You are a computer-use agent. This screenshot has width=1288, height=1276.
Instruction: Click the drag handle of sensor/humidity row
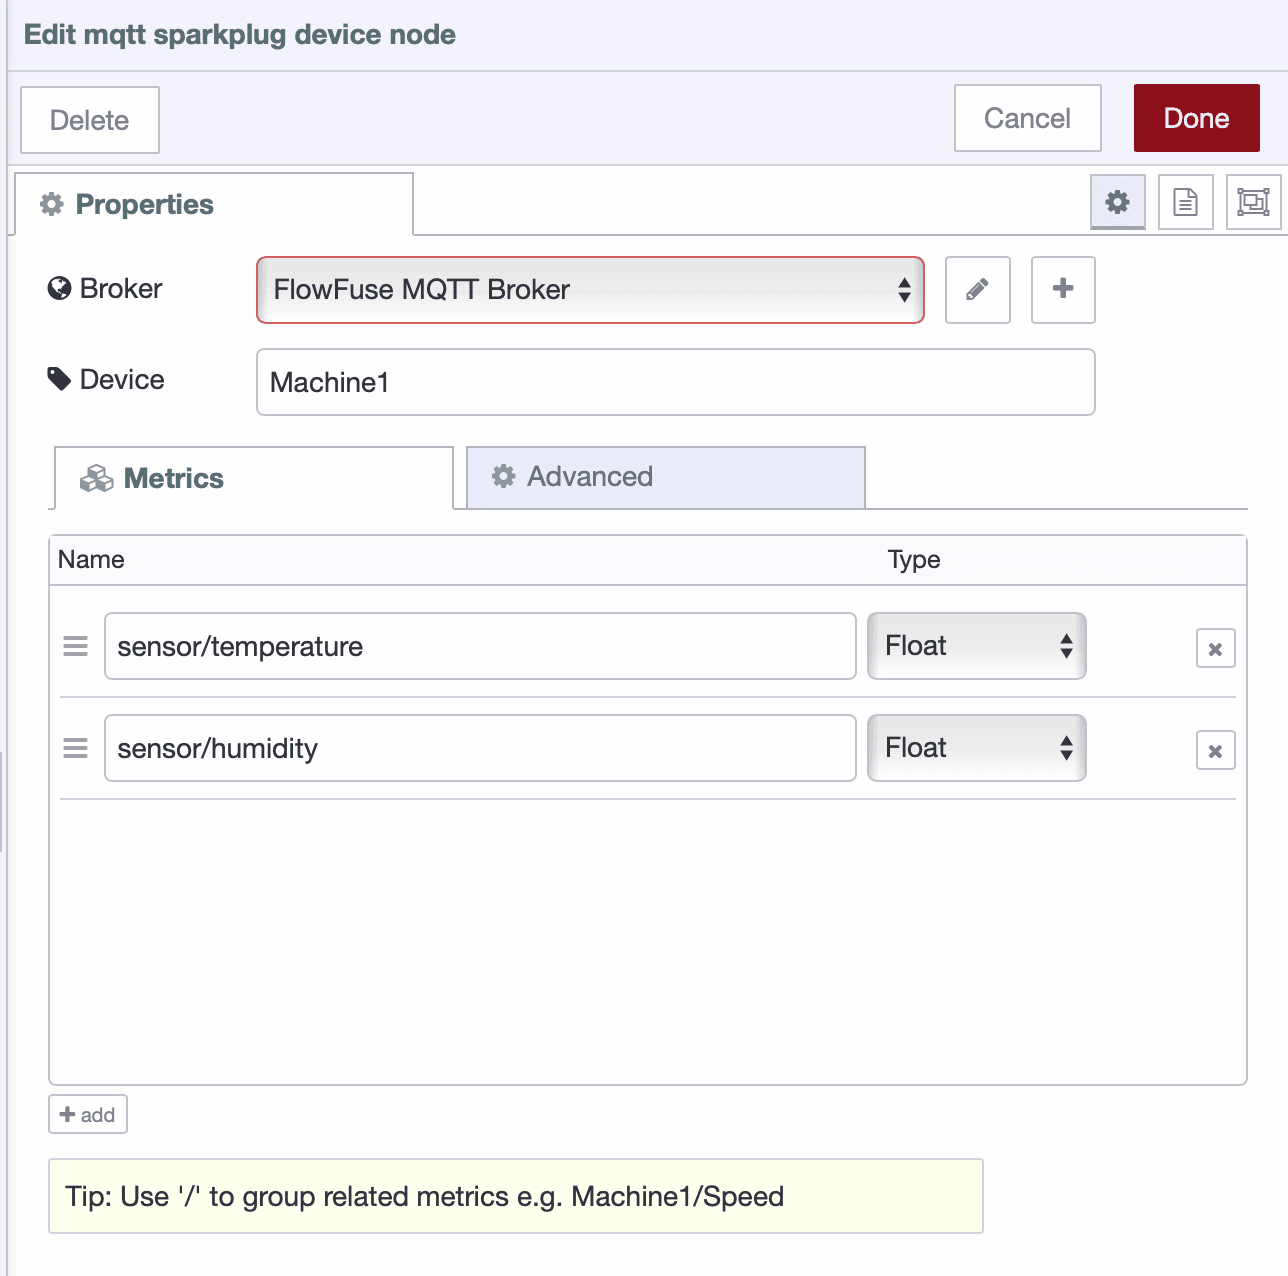click(75, 747)
